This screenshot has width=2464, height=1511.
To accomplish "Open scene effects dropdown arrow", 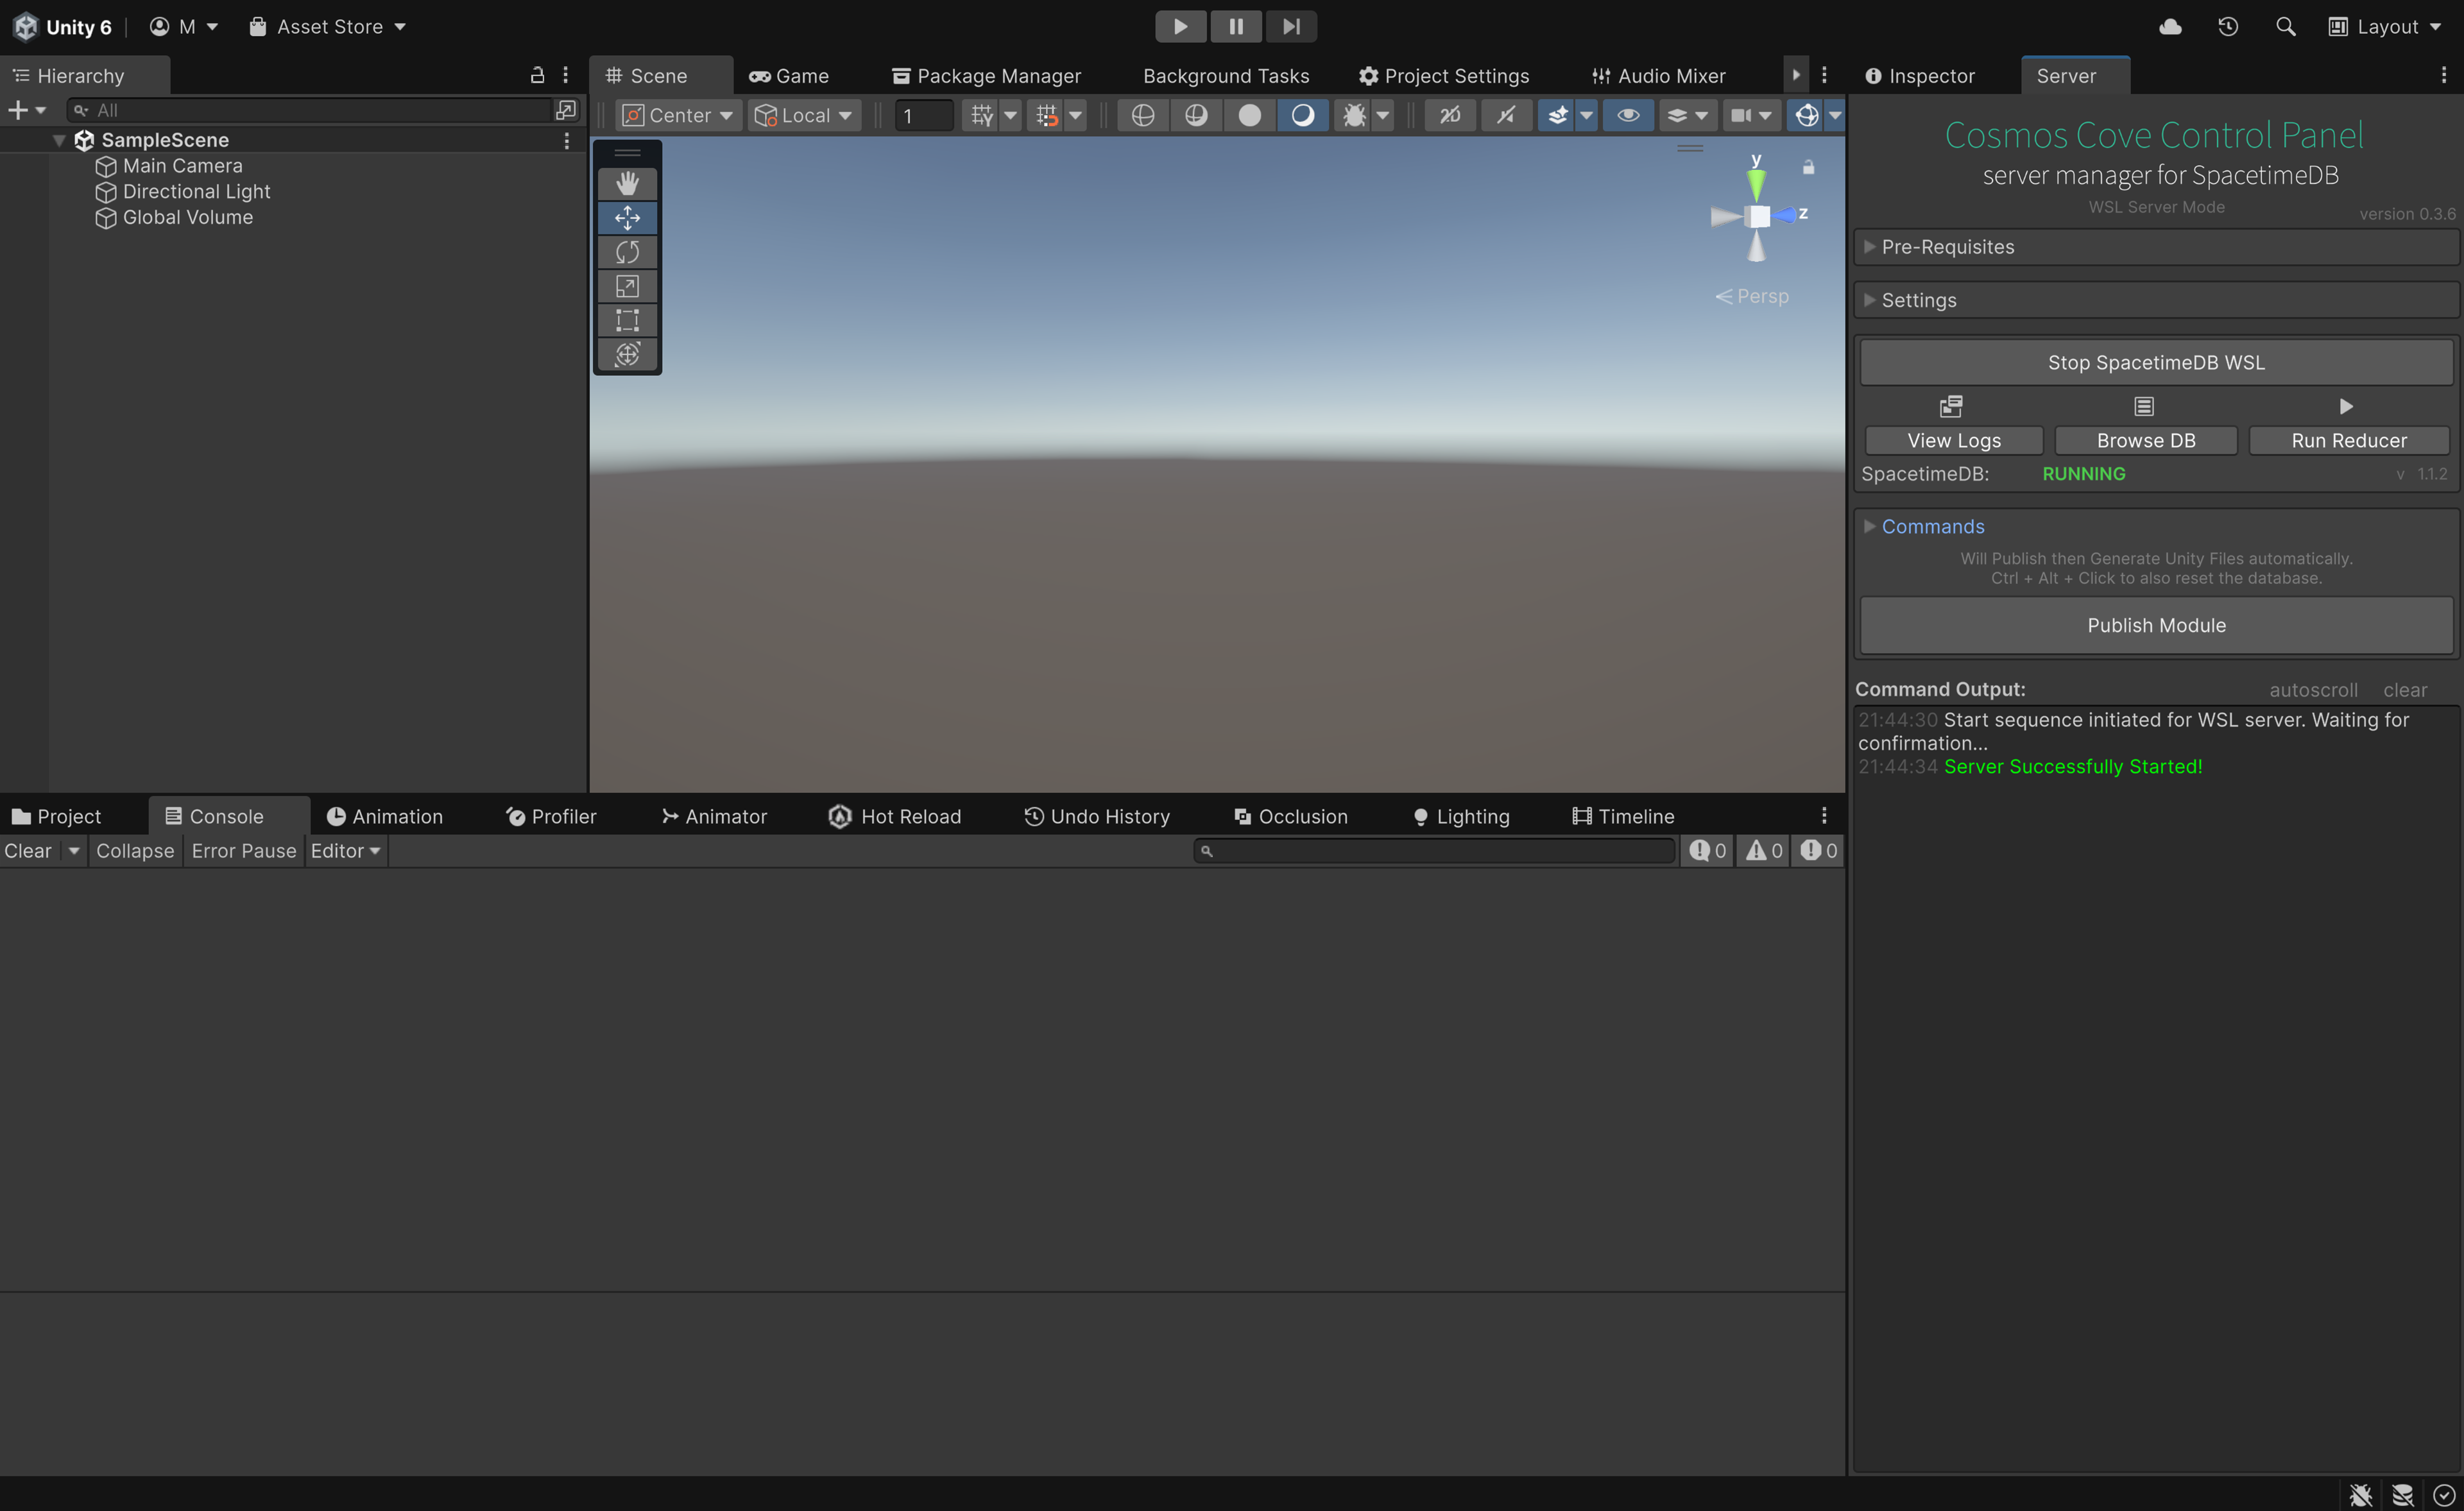I will coord(1587,115).
